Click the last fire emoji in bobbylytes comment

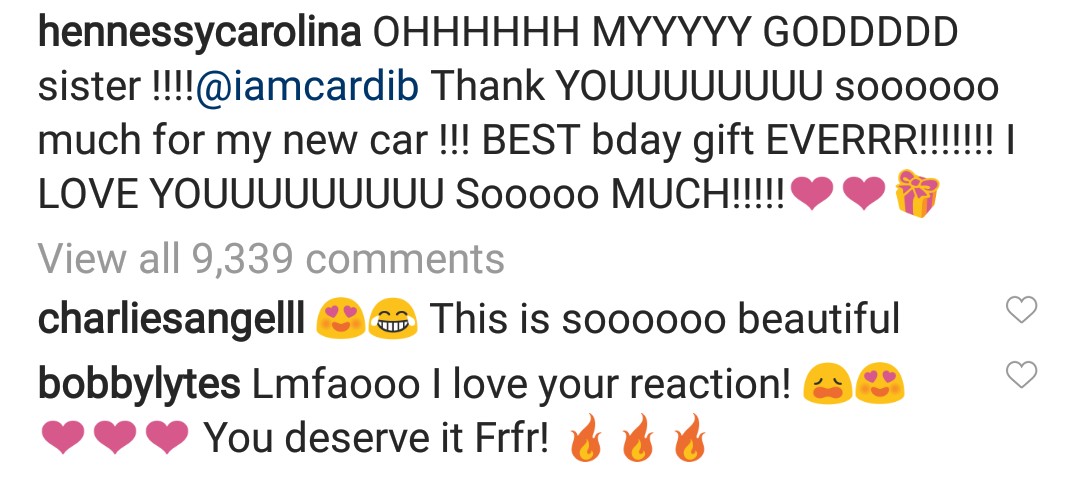coord(689,437)
